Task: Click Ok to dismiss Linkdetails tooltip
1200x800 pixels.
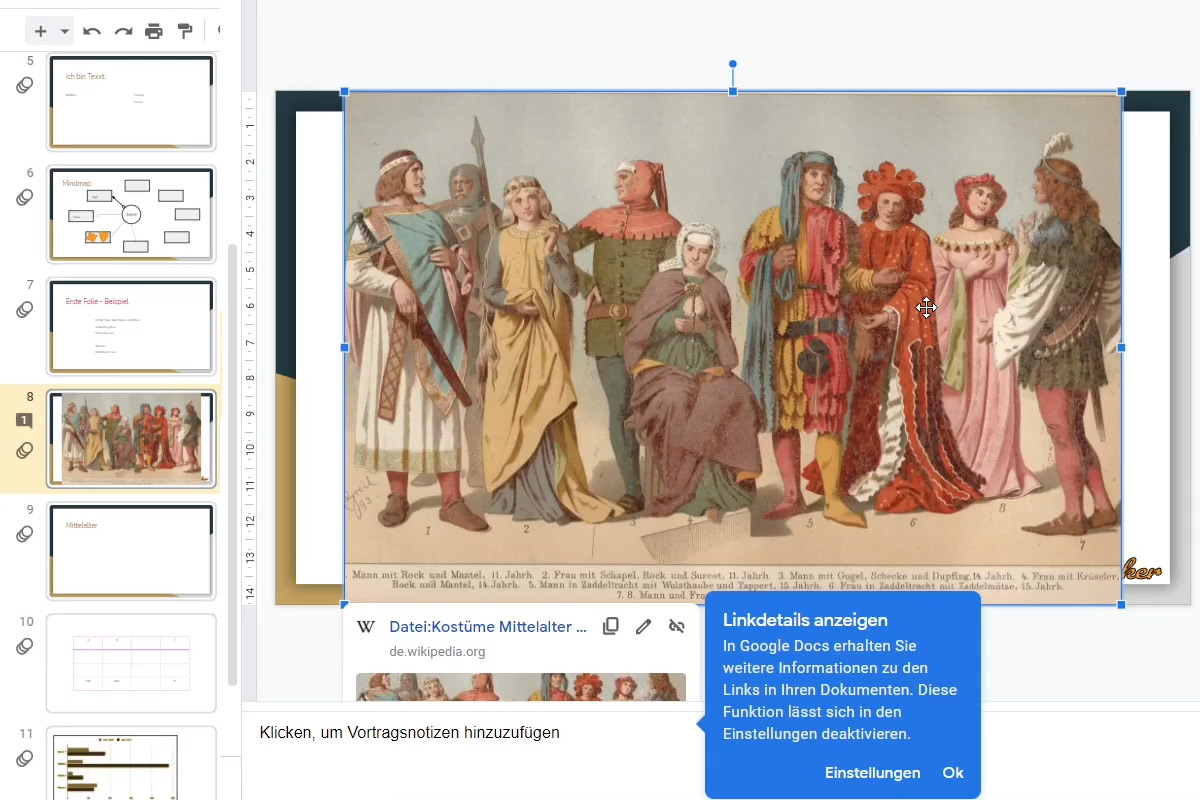Action: click(x=953, y=773)
